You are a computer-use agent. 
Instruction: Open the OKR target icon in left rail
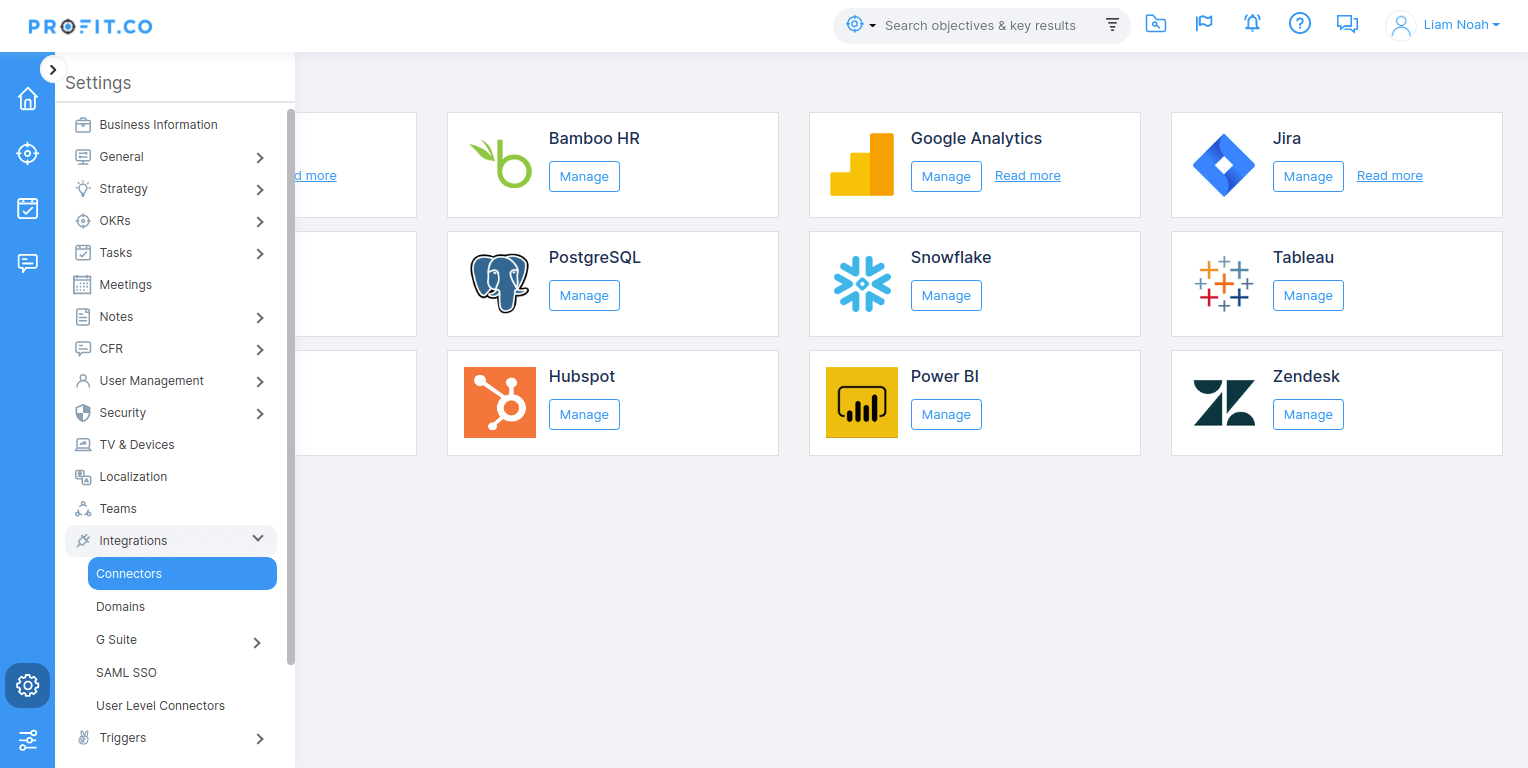[28, 154]
